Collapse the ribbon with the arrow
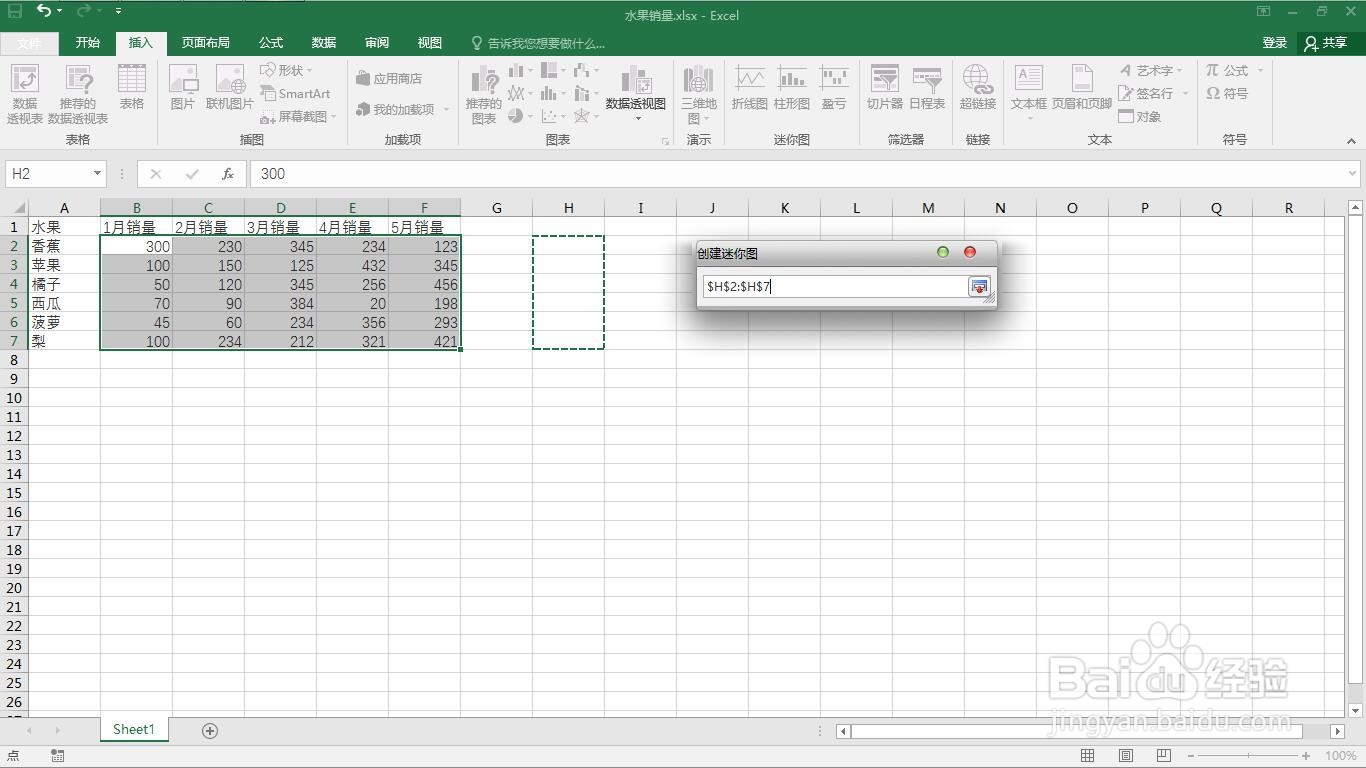Image resolution: width=1366 pixels, height=768 pixels. click(x=1351, y=141)
